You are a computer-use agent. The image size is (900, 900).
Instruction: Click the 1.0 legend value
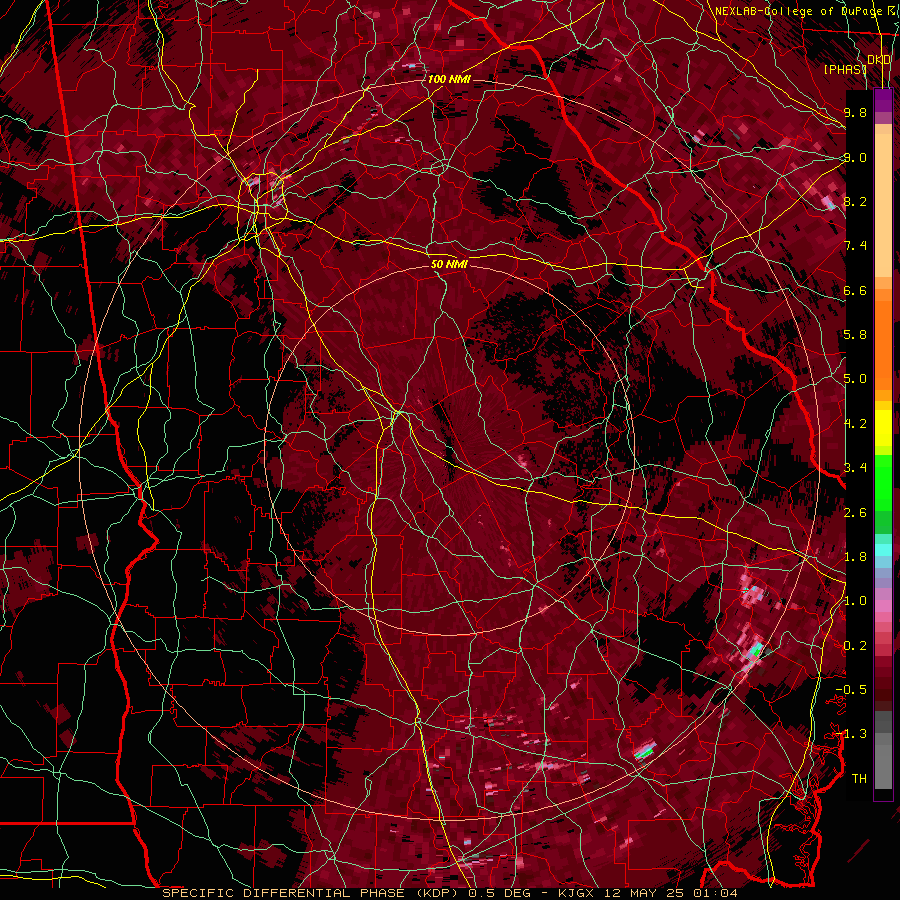[855, 601]
